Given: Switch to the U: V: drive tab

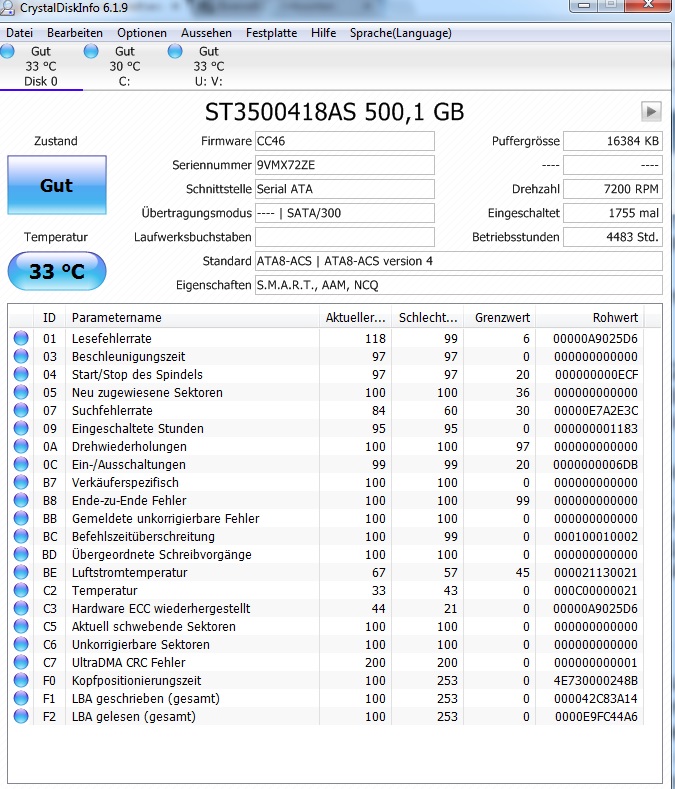Looking at the screenshot, I should [x=209, y=66].
